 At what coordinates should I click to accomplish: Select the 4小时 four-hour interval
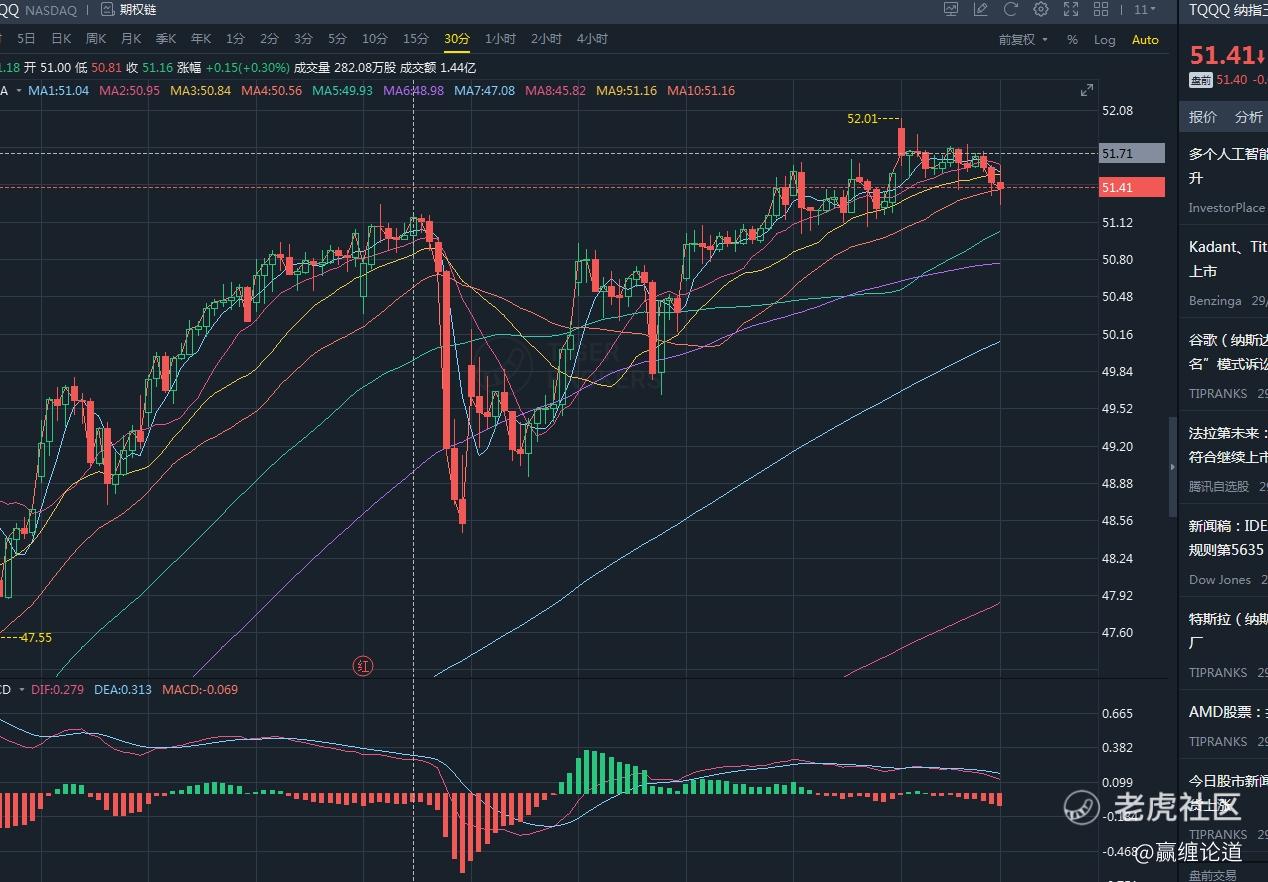point(592,39)
